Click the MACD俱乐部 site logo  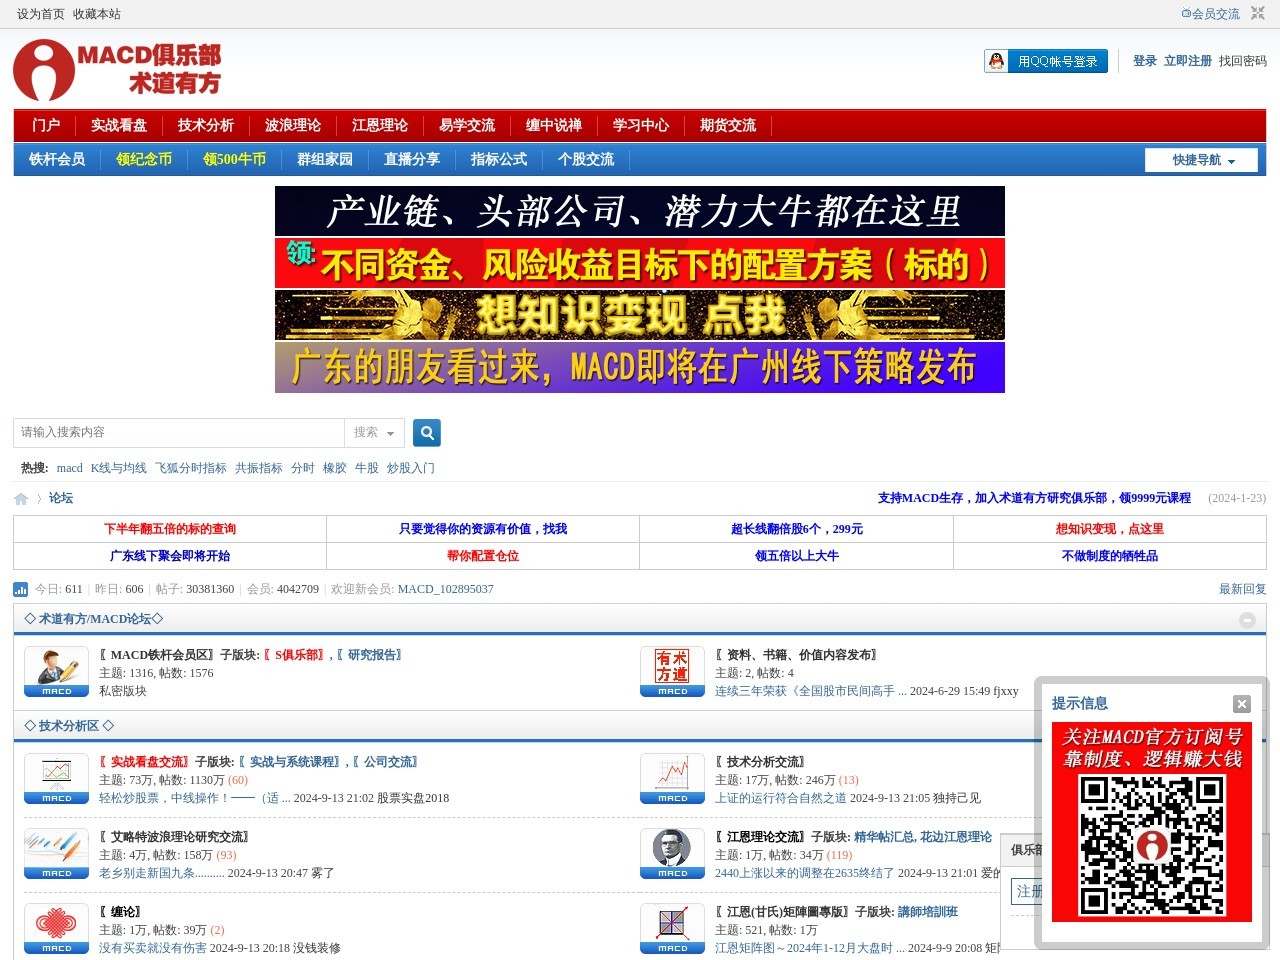pyautogui.click(x=117, y=70)
